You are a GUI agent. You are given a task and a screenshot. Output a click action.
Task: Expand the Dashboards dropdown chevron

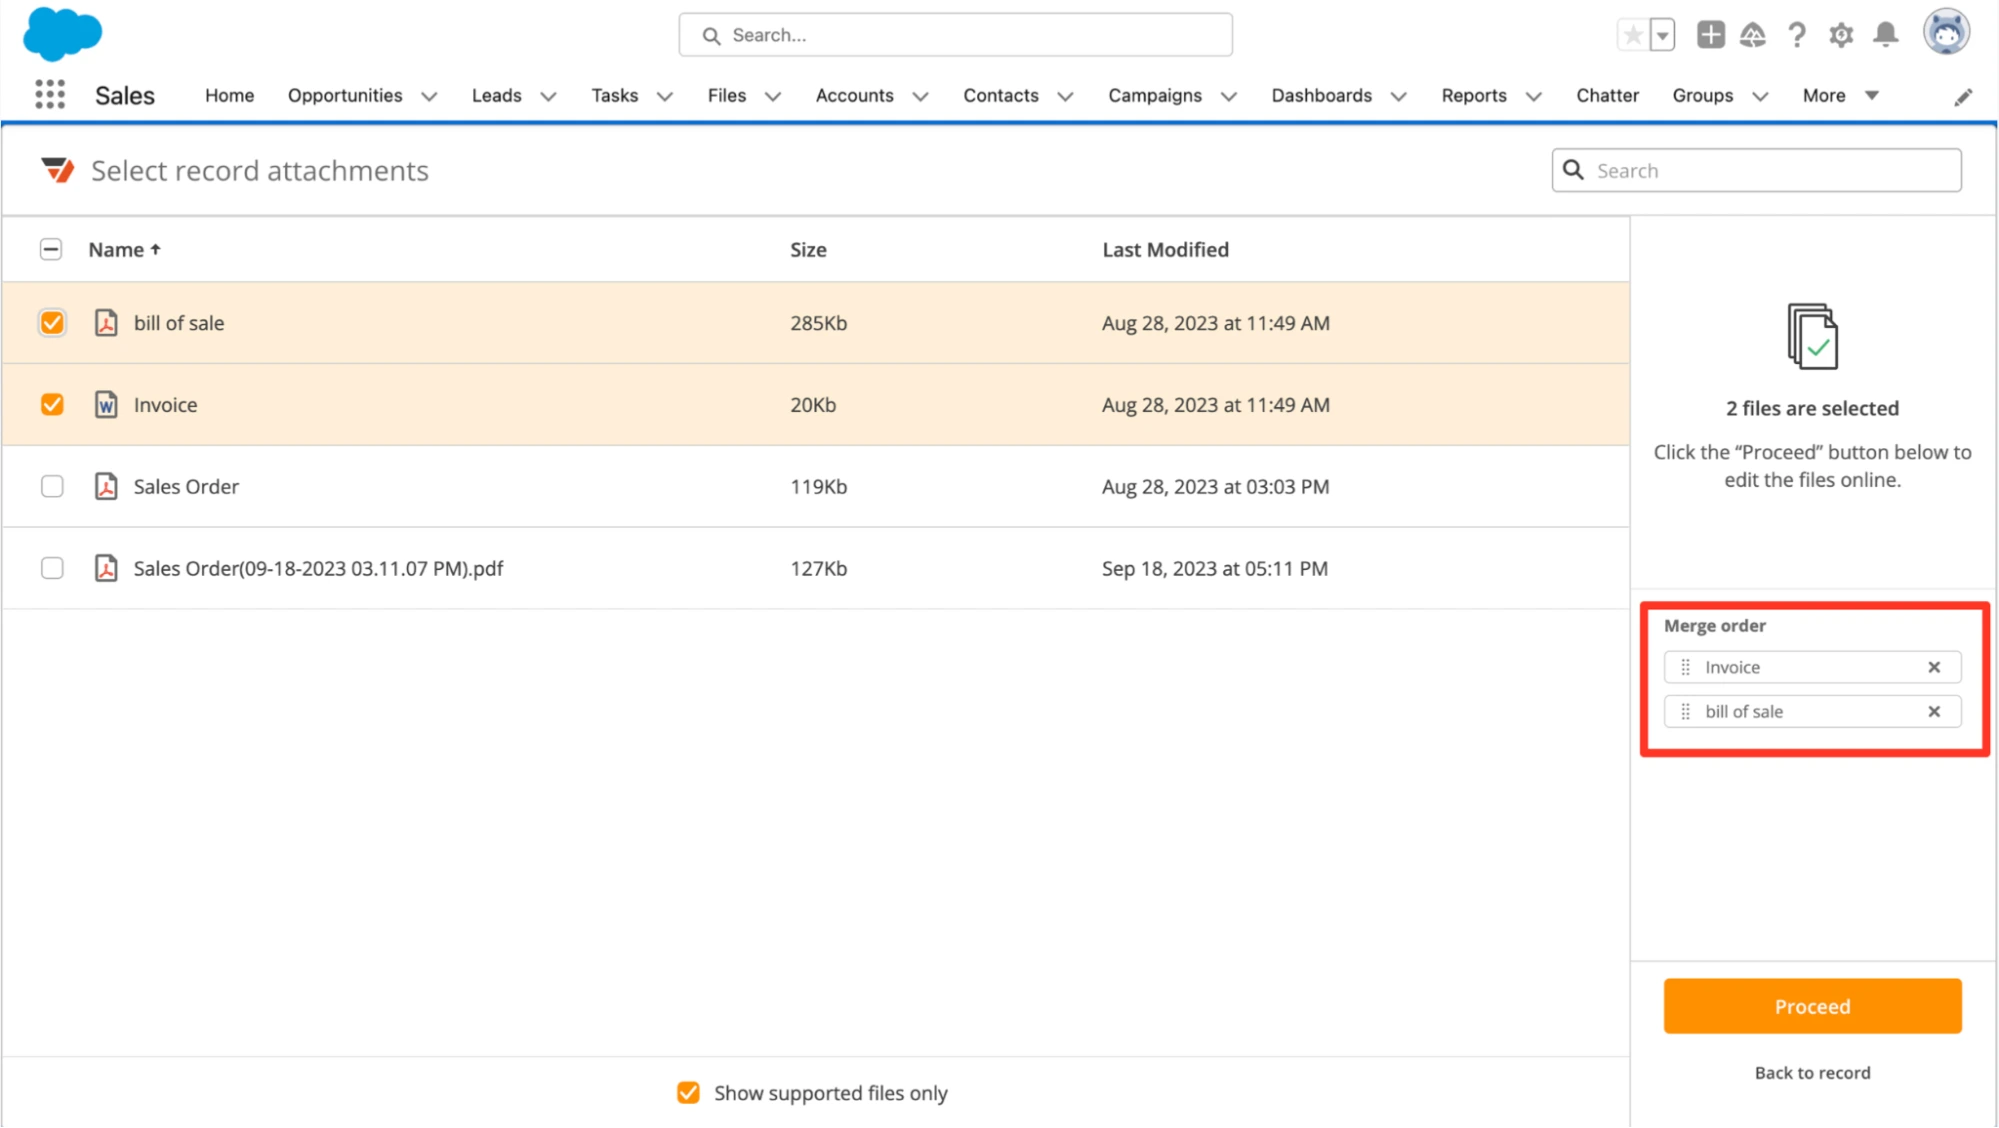coord(1399,97)
